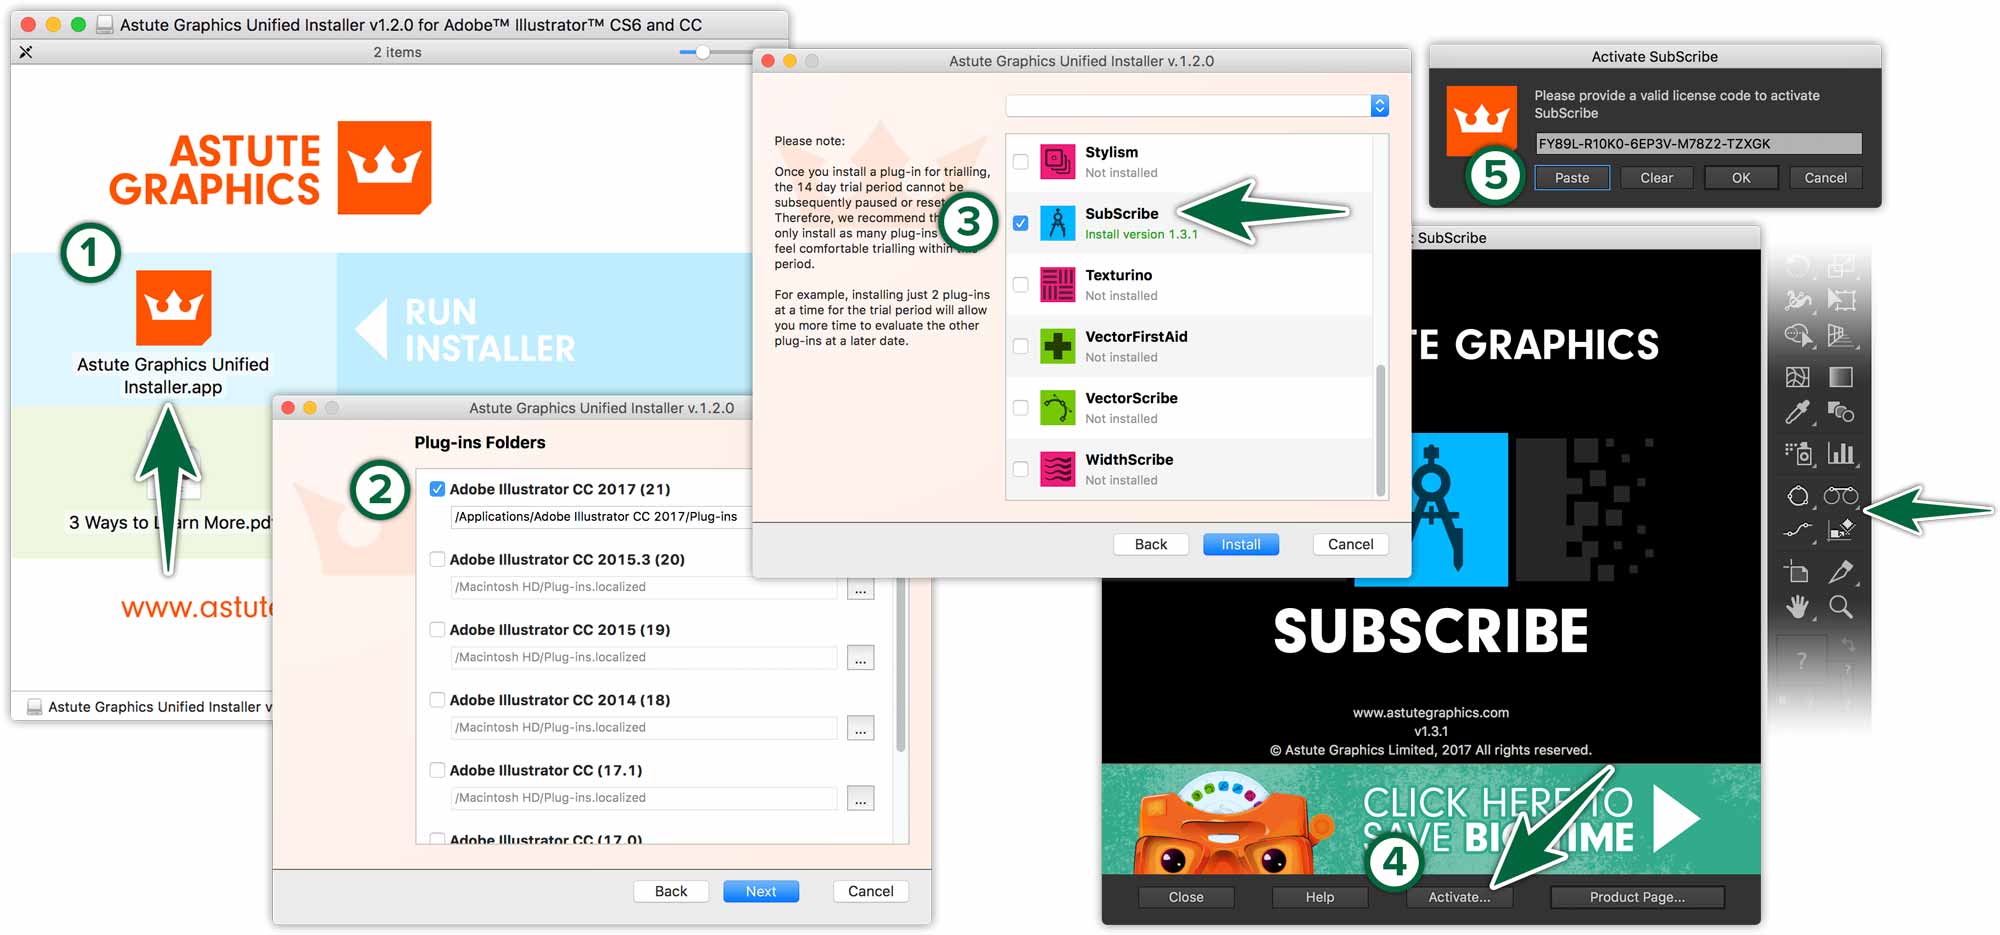2000x935 pixels.
Task: Click the license code input field
Action: pyautogui.click(x=1698, y=143)
